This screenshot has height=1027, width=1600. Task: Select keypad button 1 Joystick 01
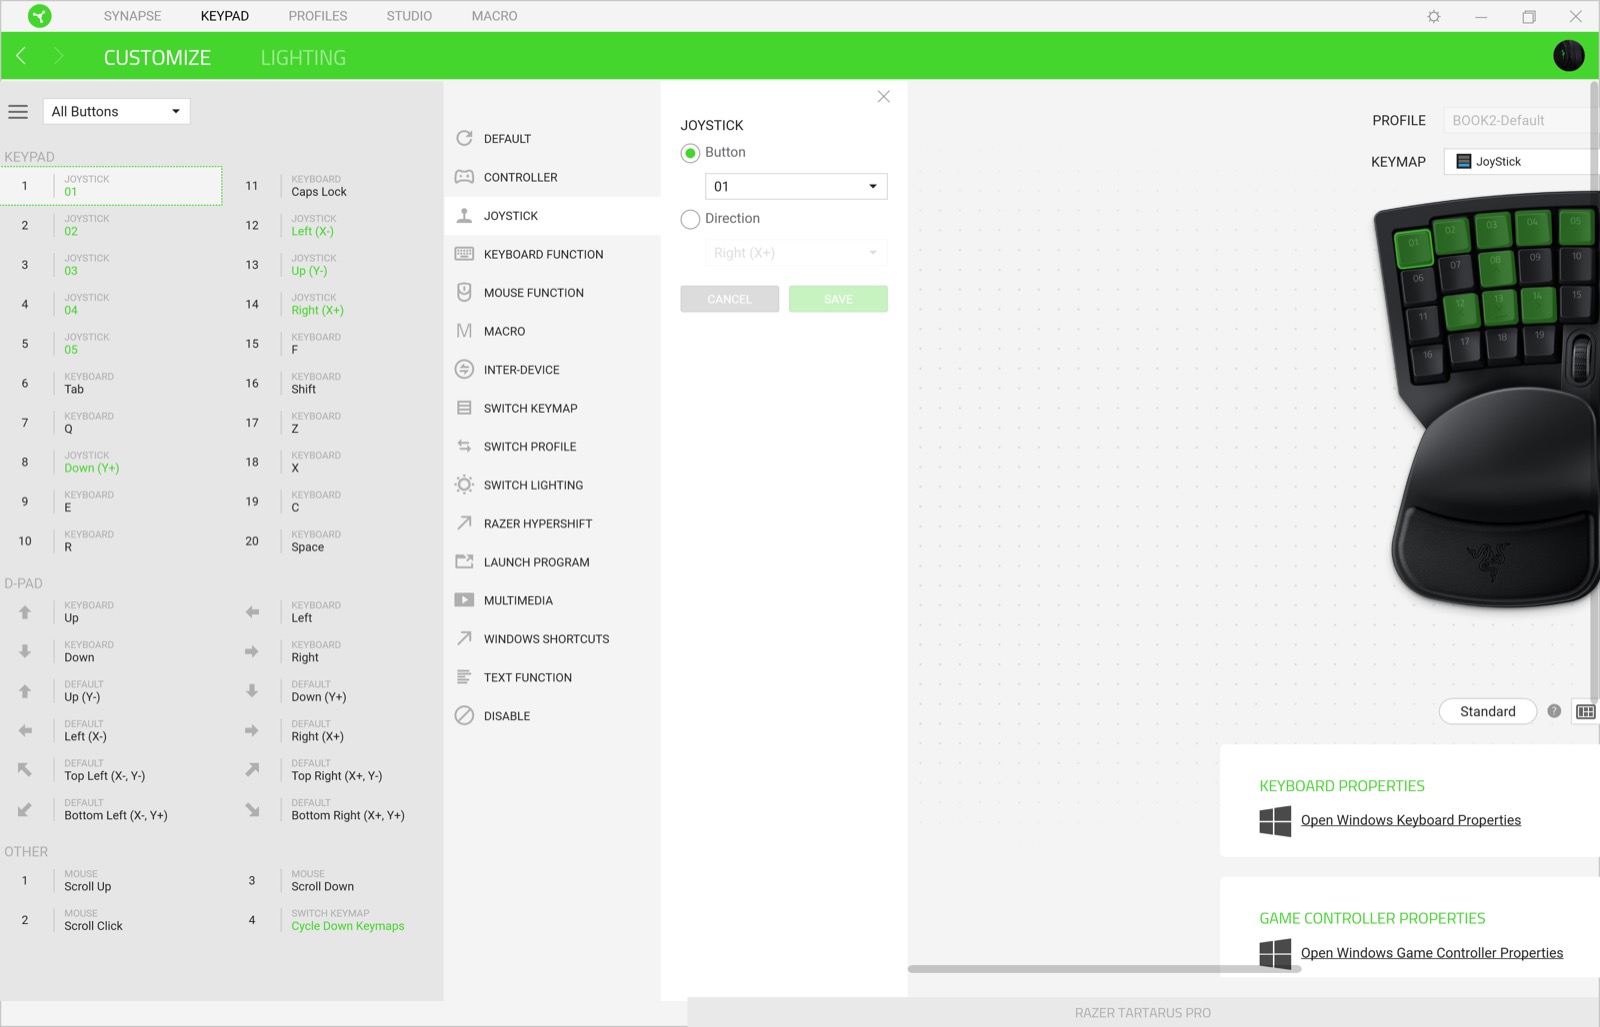pos(111,186)
